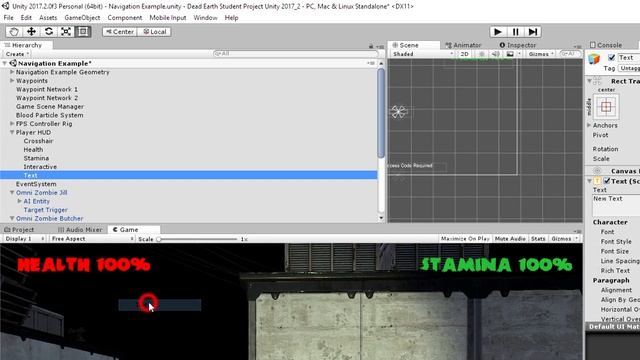Open the Mobile Input menu

[167, 18]
